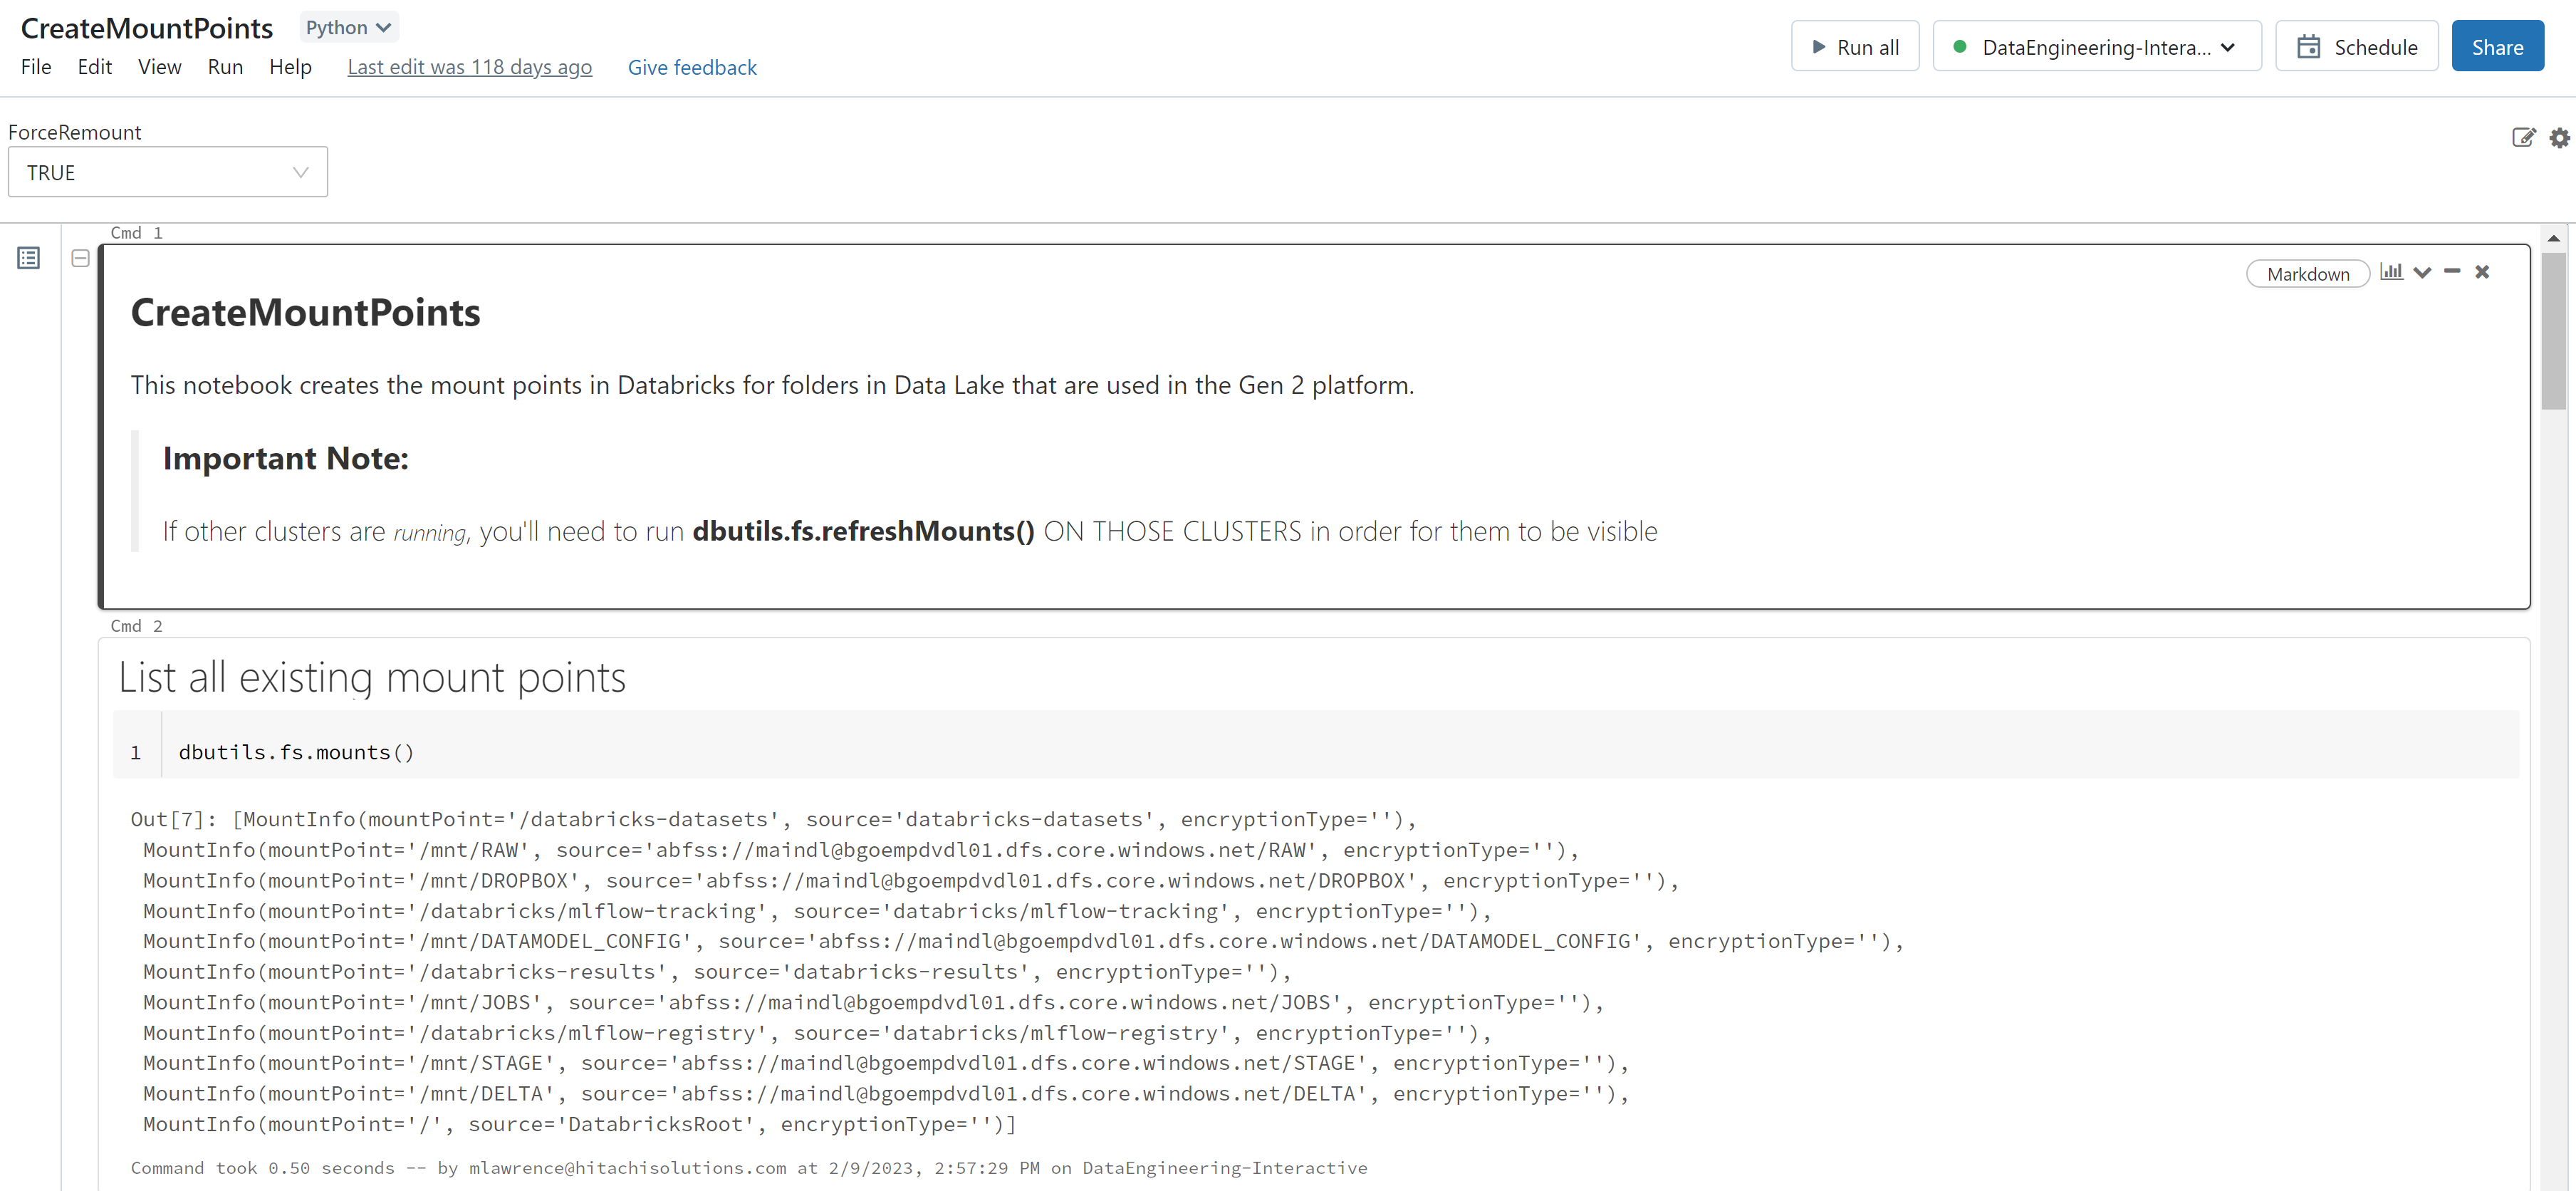This screenshot has height=1191, width=2576.
Task: Click the /mnt/DELTA MountInfo output line
Action: point(885,1093)
